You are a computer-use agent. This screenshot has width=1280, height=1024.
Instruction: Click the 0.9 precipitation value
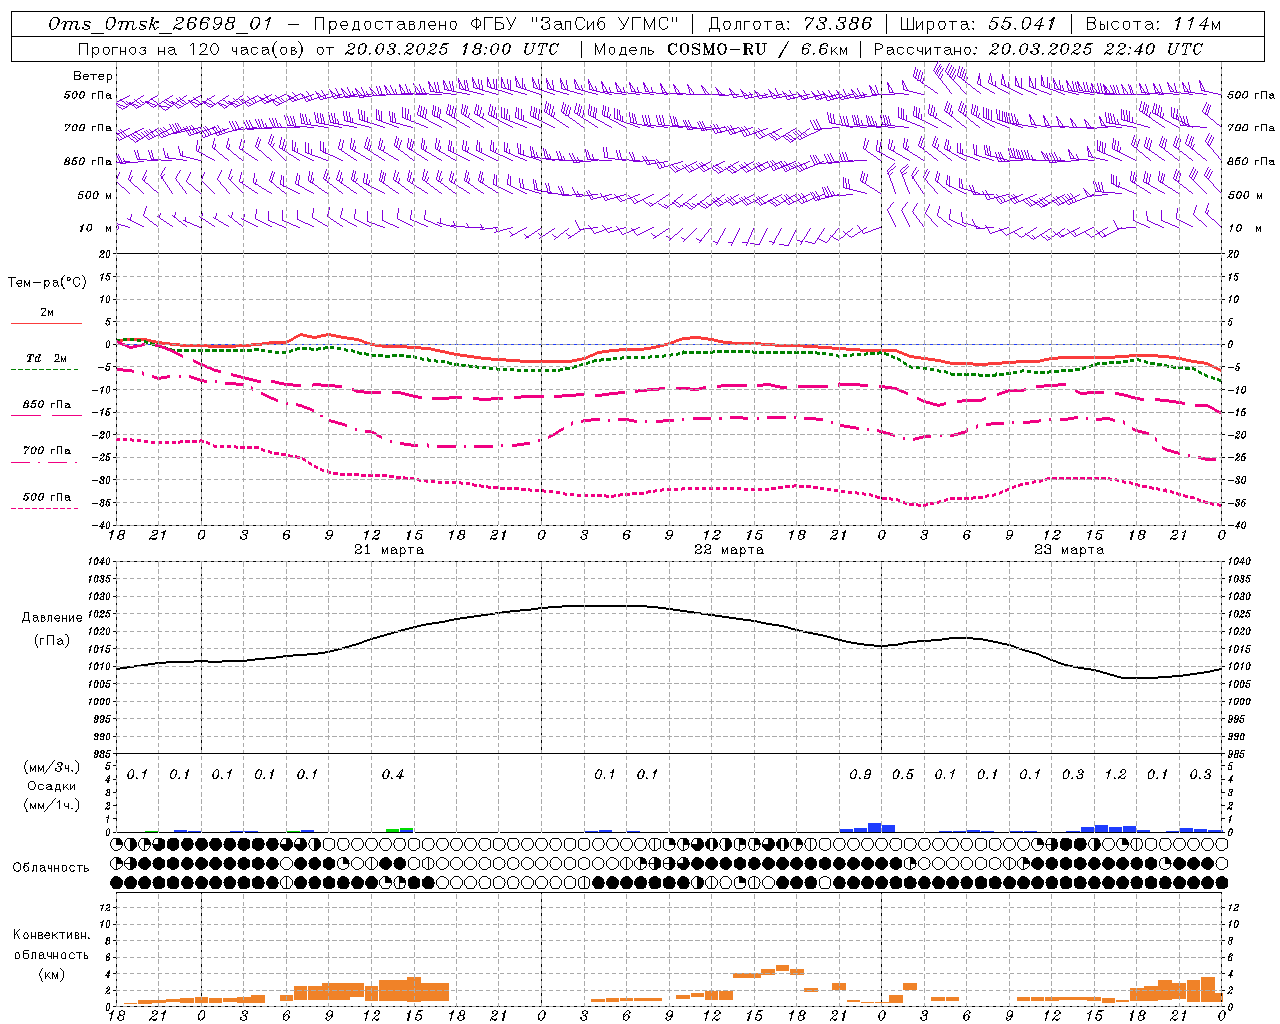pyautogui.click(x=860, y=775)
